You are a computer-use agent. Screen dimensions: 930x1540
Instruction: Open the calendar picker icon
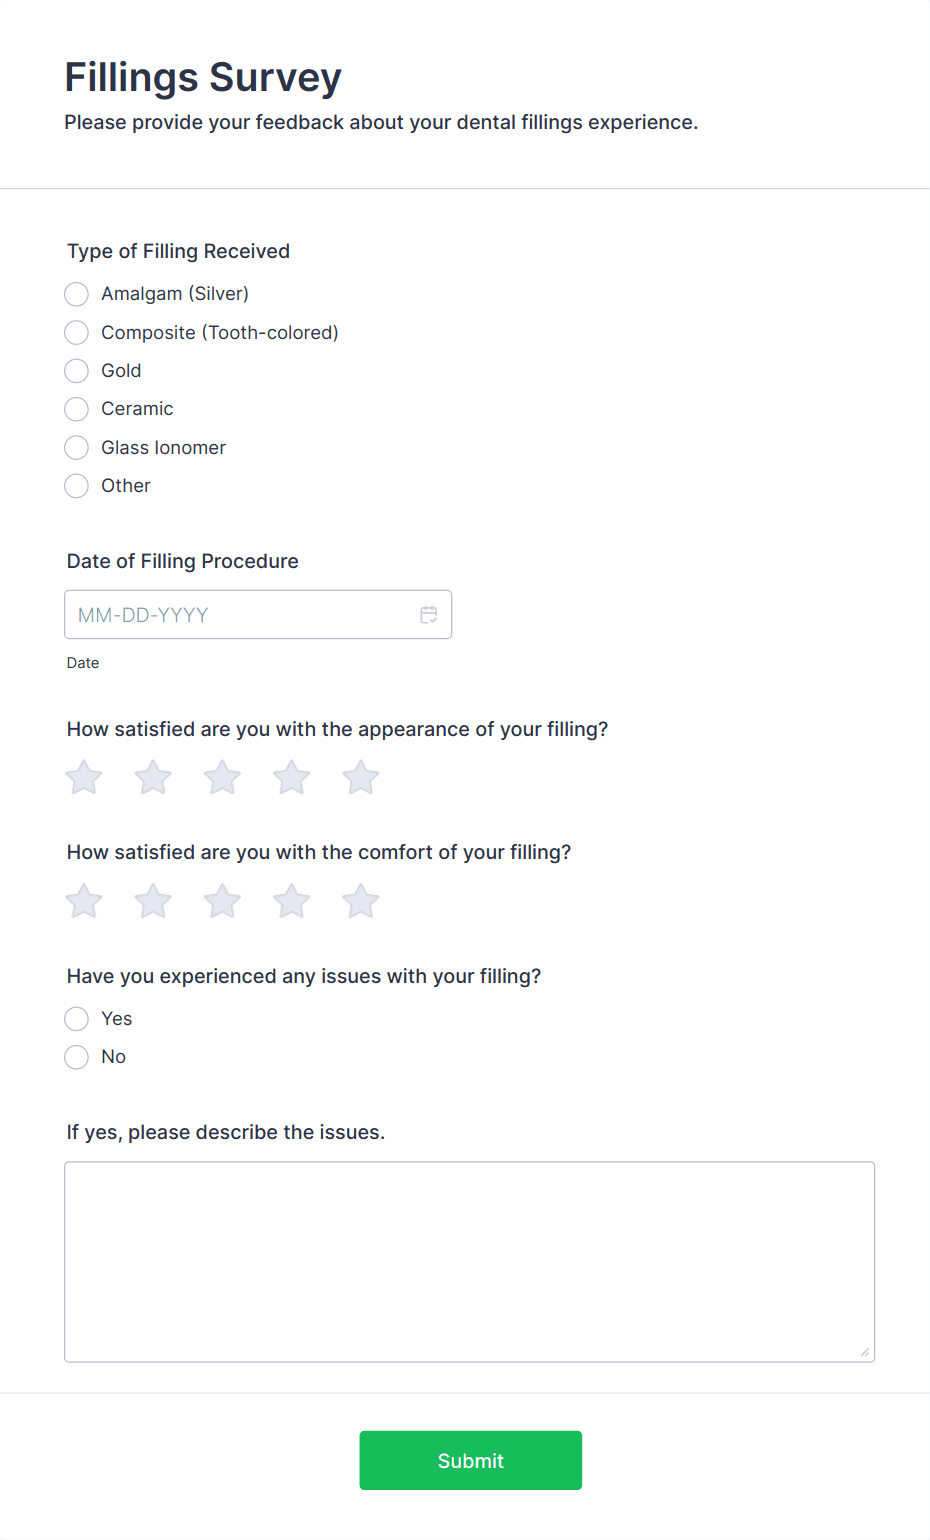(429, 615)
